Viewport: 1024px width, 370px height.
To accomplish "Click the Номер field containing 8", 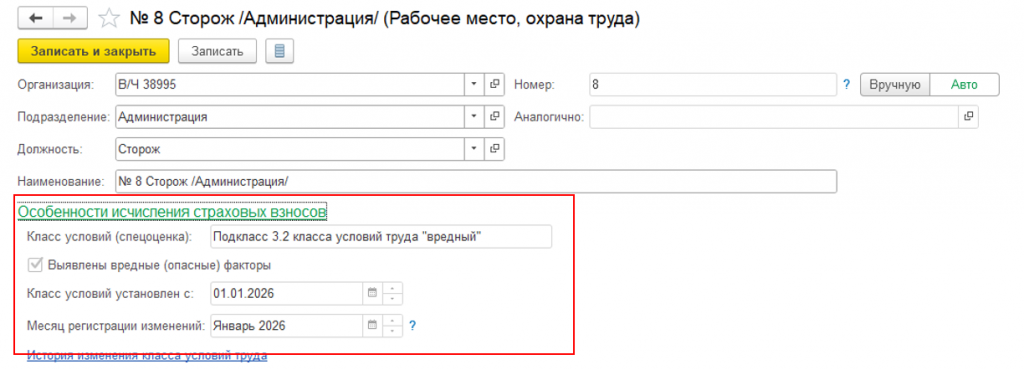I will point(712,84).
